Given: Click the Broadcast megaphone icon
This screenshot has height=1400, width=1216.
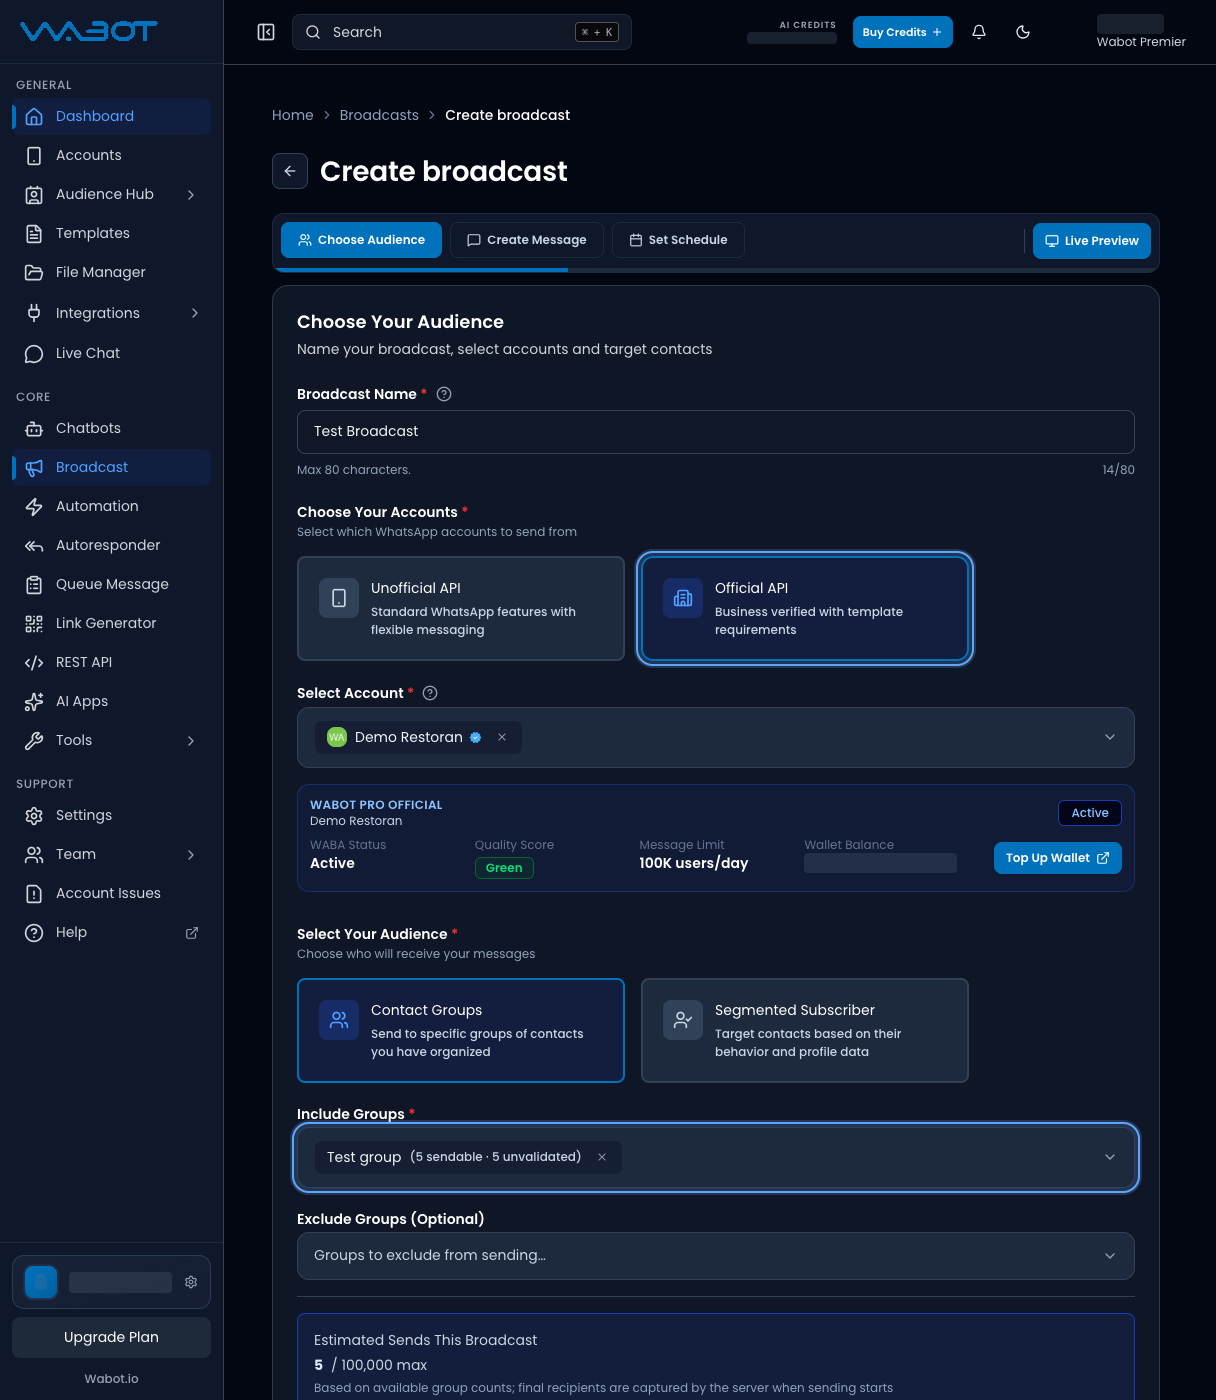Looking at the screenshot, I should 34,468.
